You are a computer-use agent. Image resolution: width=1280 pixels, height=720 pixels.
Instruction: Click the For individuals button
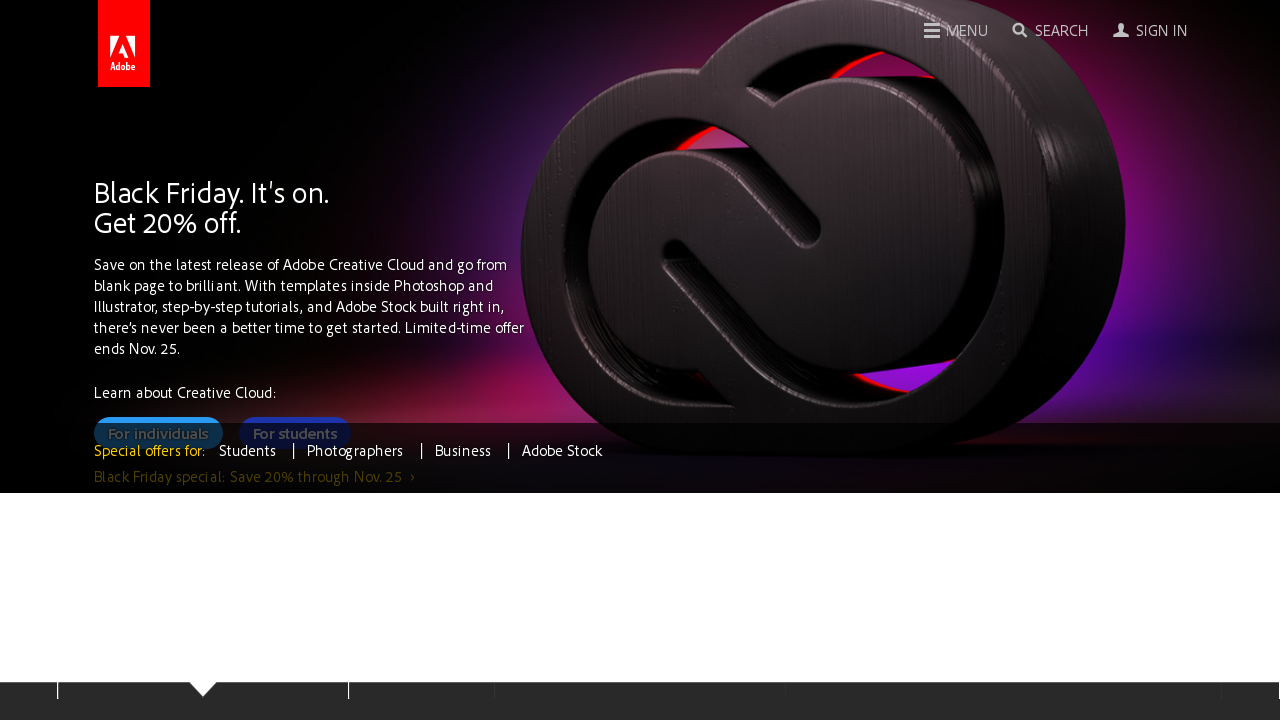pos(158,433)
